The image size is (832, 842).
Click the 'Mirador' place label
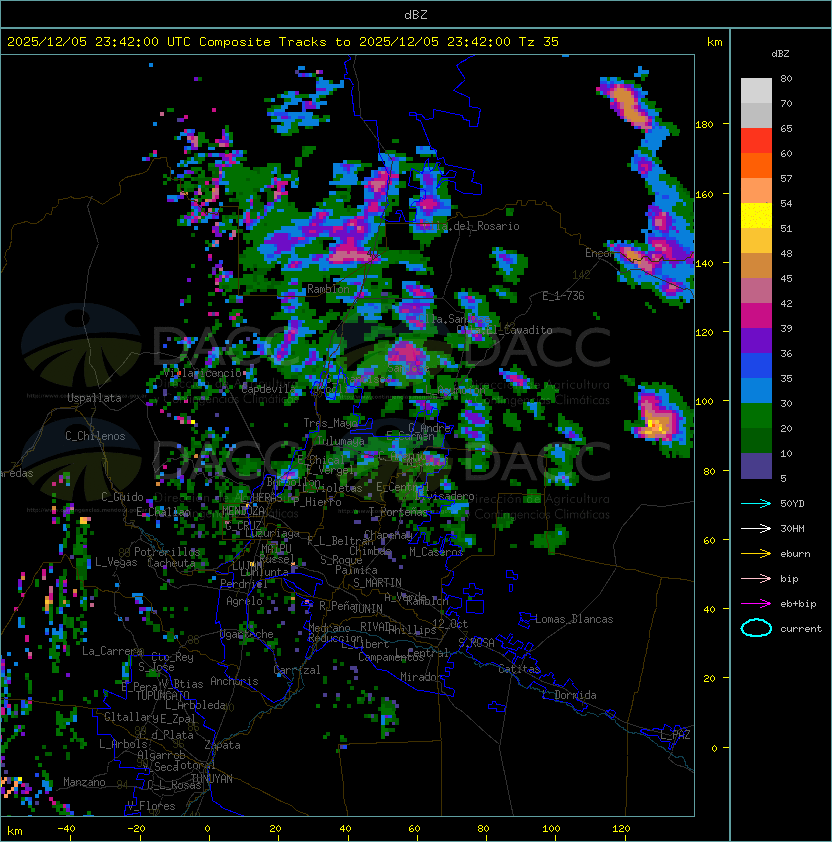[422, 677]
